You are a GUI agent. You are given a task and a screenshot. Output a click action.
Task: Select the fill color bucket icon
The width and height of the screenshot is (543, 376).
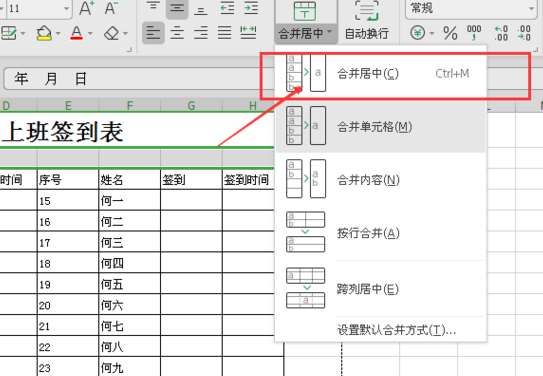click(x=44, y=33)
